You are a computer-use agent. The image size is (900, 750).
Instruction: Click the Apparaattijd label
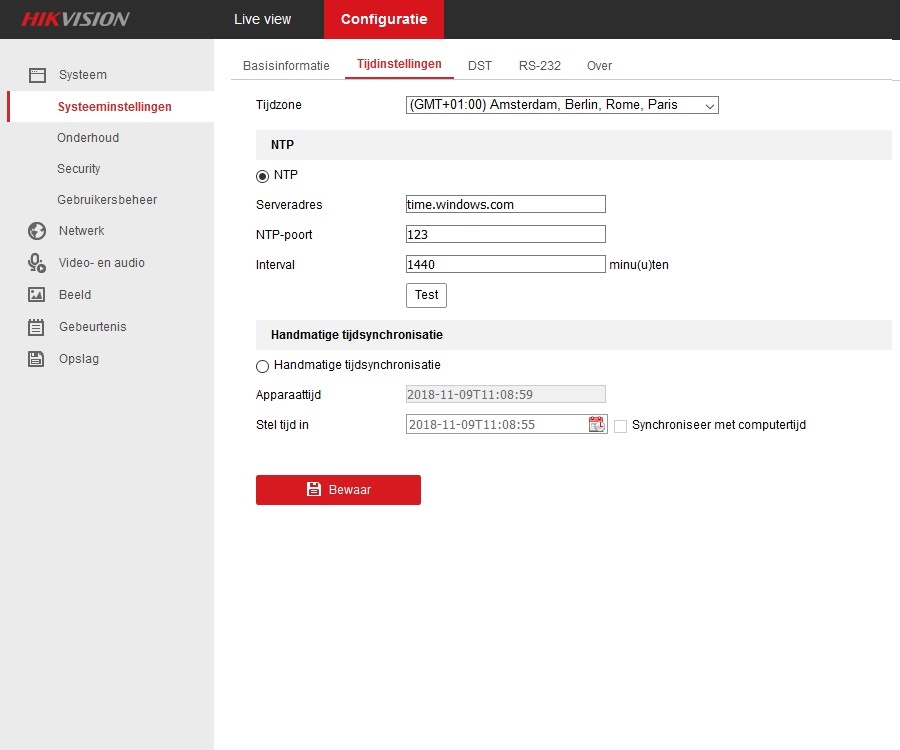(x=288, y=395)
